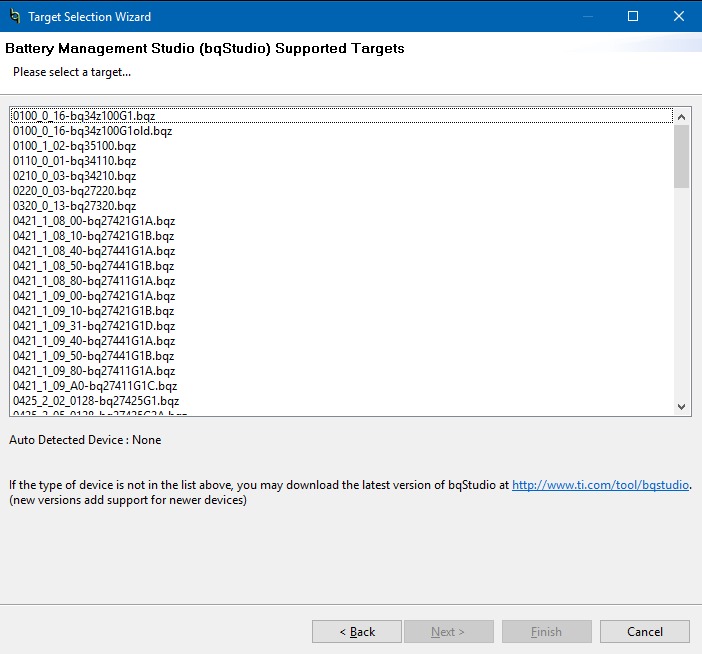This screenshot has height=654, width=702.
Task: Select 0421_1_08_80-bq27411G1A.bqz target
Action: pyautogui.click(x=342, y=281)
